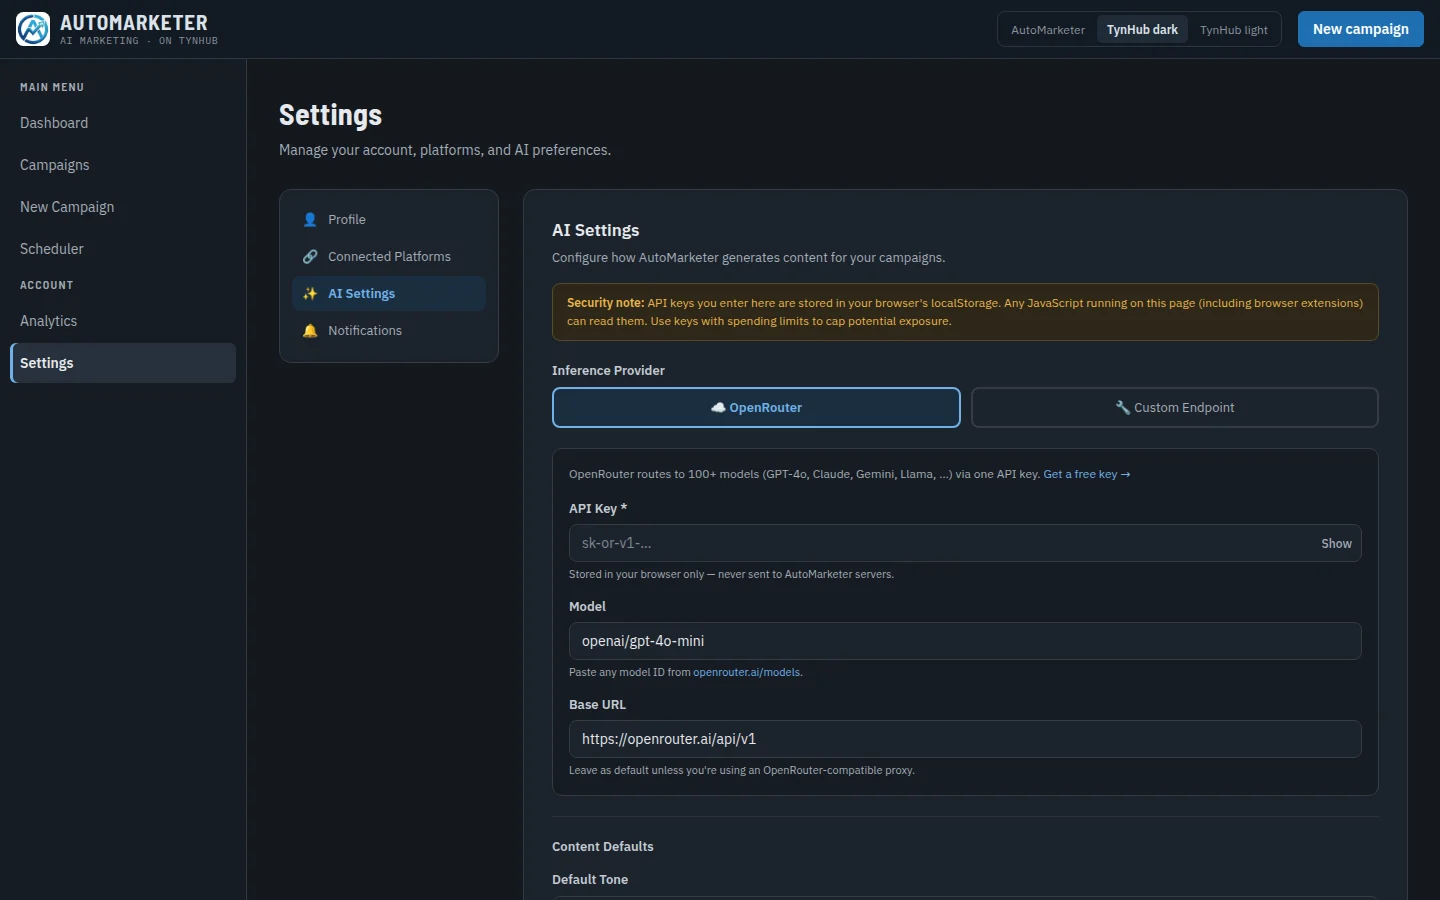The height and width of the screenshot is (900, 1440).
Task: Open the AI Settings tab
Action: [389, 294]
